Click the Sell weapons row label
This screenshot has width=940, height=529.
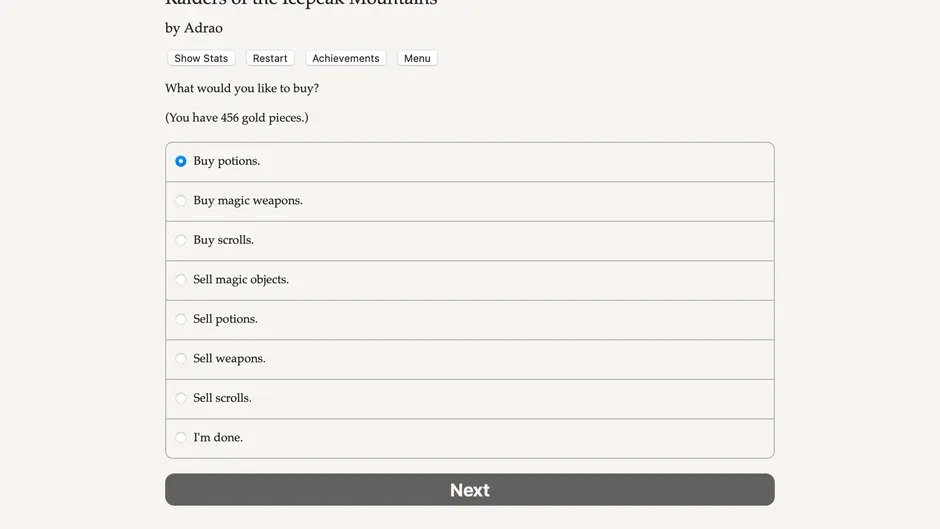(229, 359)
